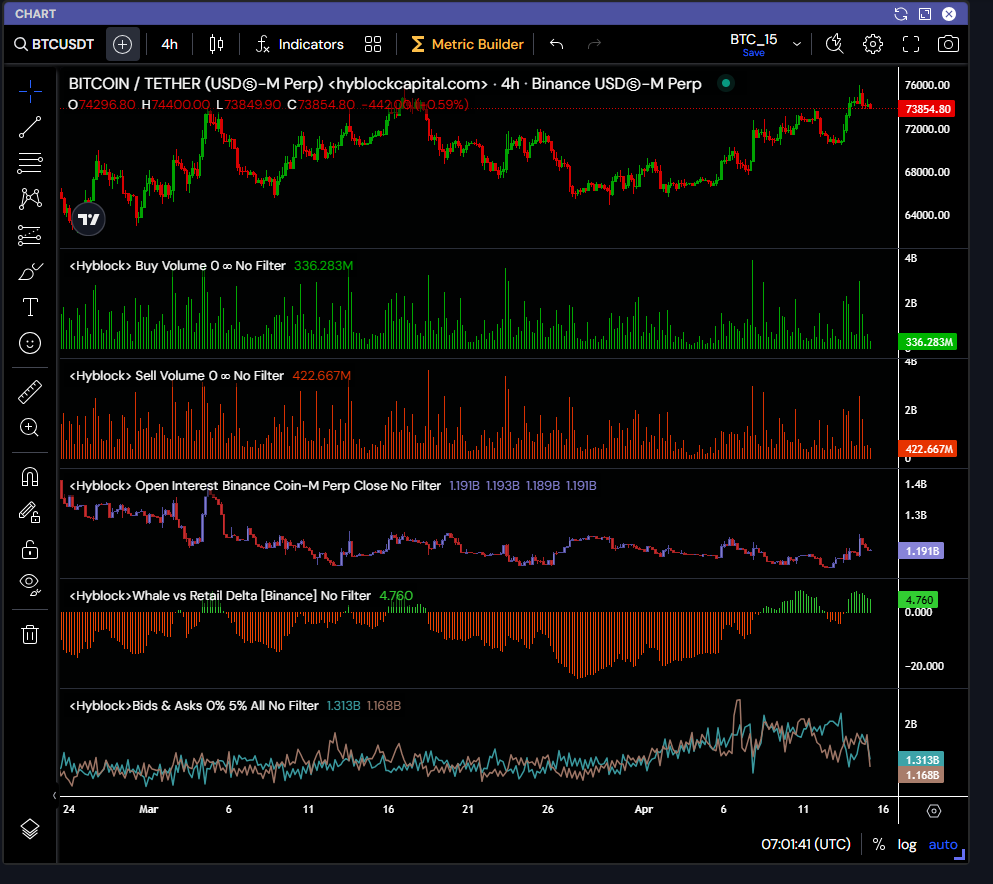This screenshot has height=884, width=993.
Task: Click the 336.283M buy volume axis tag
Action: click(x=928, y=342)
